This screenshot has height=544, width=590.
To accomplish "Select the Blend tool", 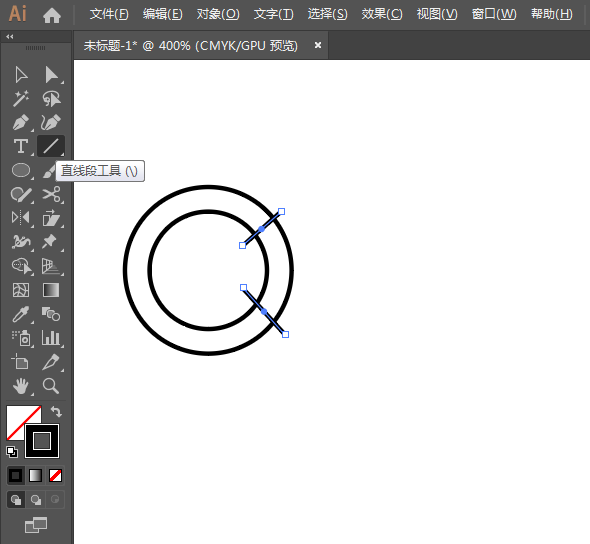I will [x=51, y=314].
